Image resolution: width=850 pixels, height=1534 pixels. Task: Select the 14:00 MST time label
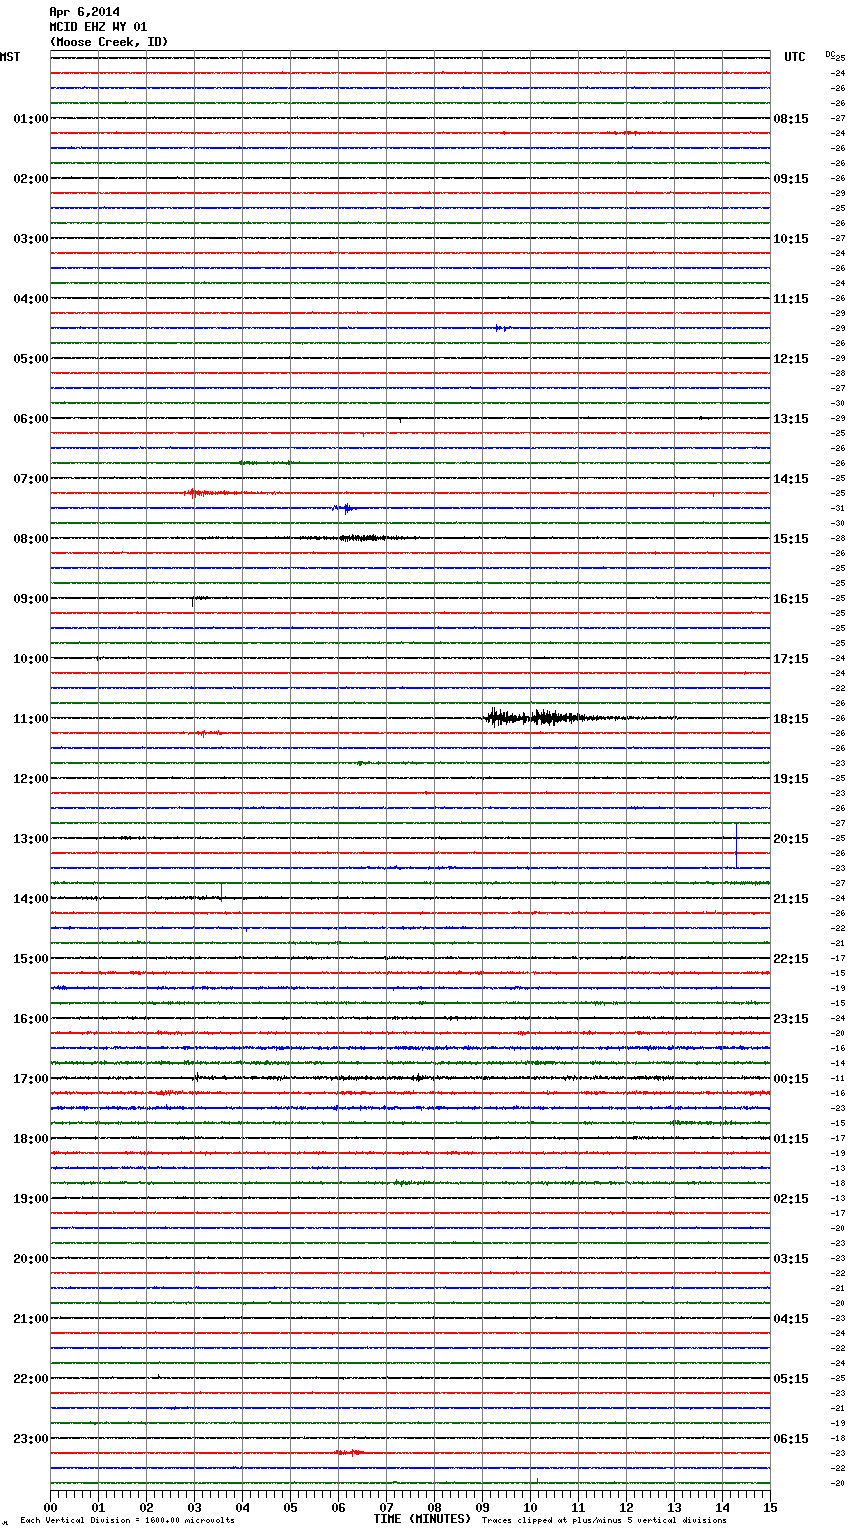pyautogui.click(x=31, y=899)
